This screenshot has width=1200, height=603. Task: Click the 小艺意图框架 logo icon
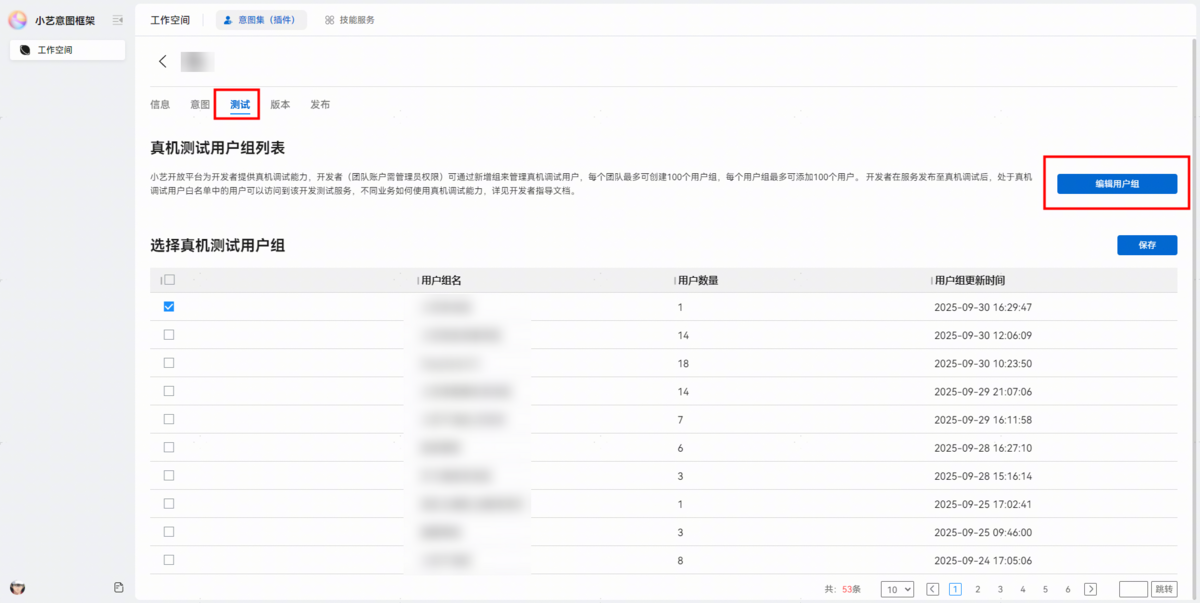[x=18, y=20]
